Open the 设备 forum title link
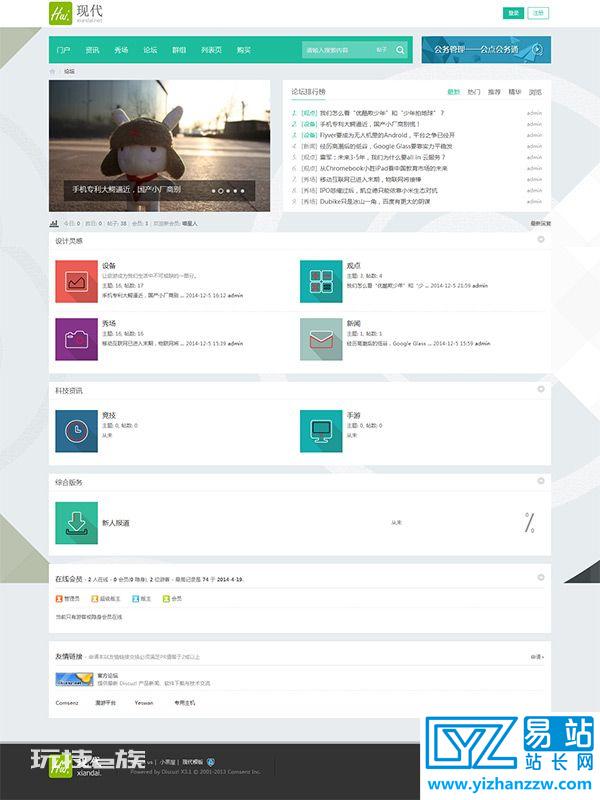600x800 pixels. pos(109,266)
